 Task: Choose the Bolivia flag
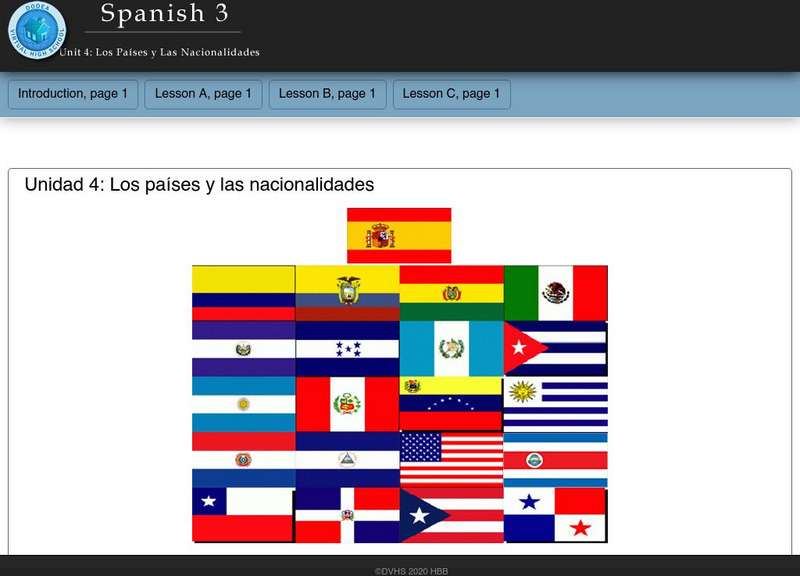(x=452, y=293)
